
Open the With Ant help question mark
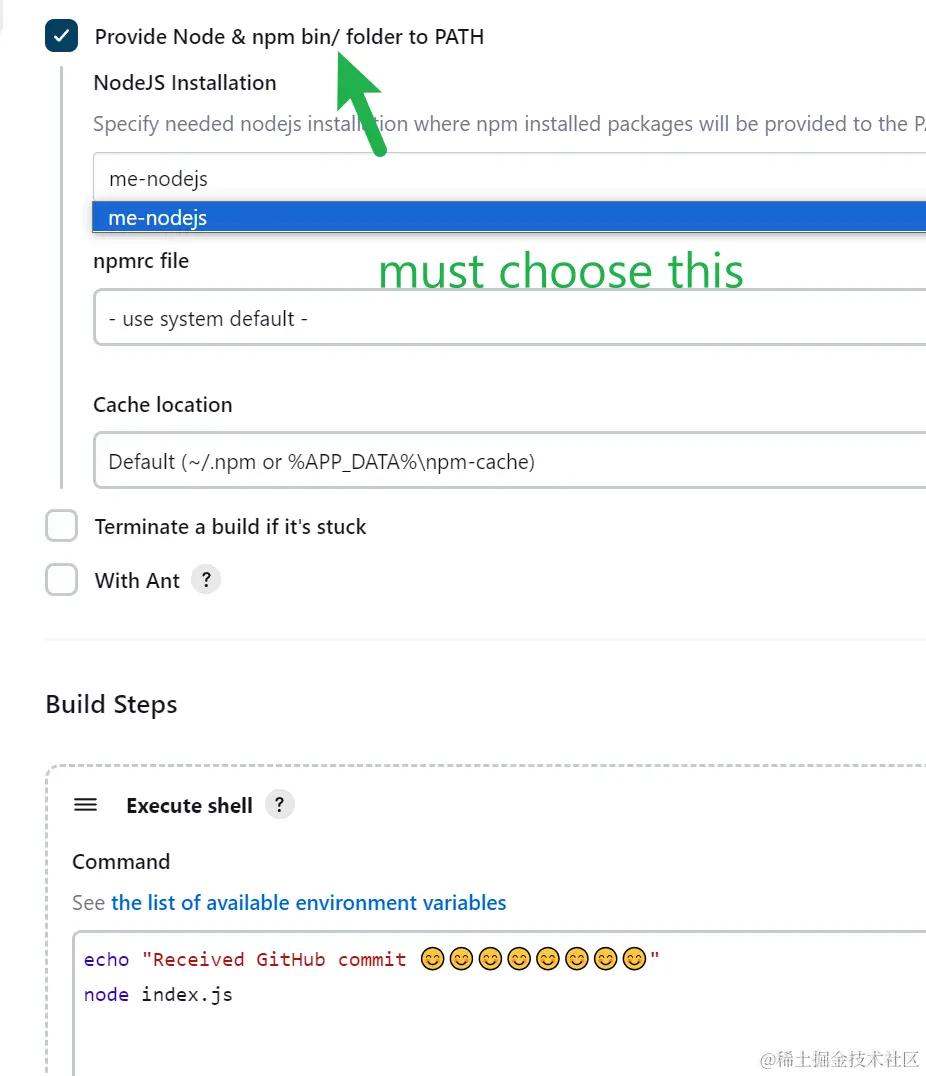[205, 579]
